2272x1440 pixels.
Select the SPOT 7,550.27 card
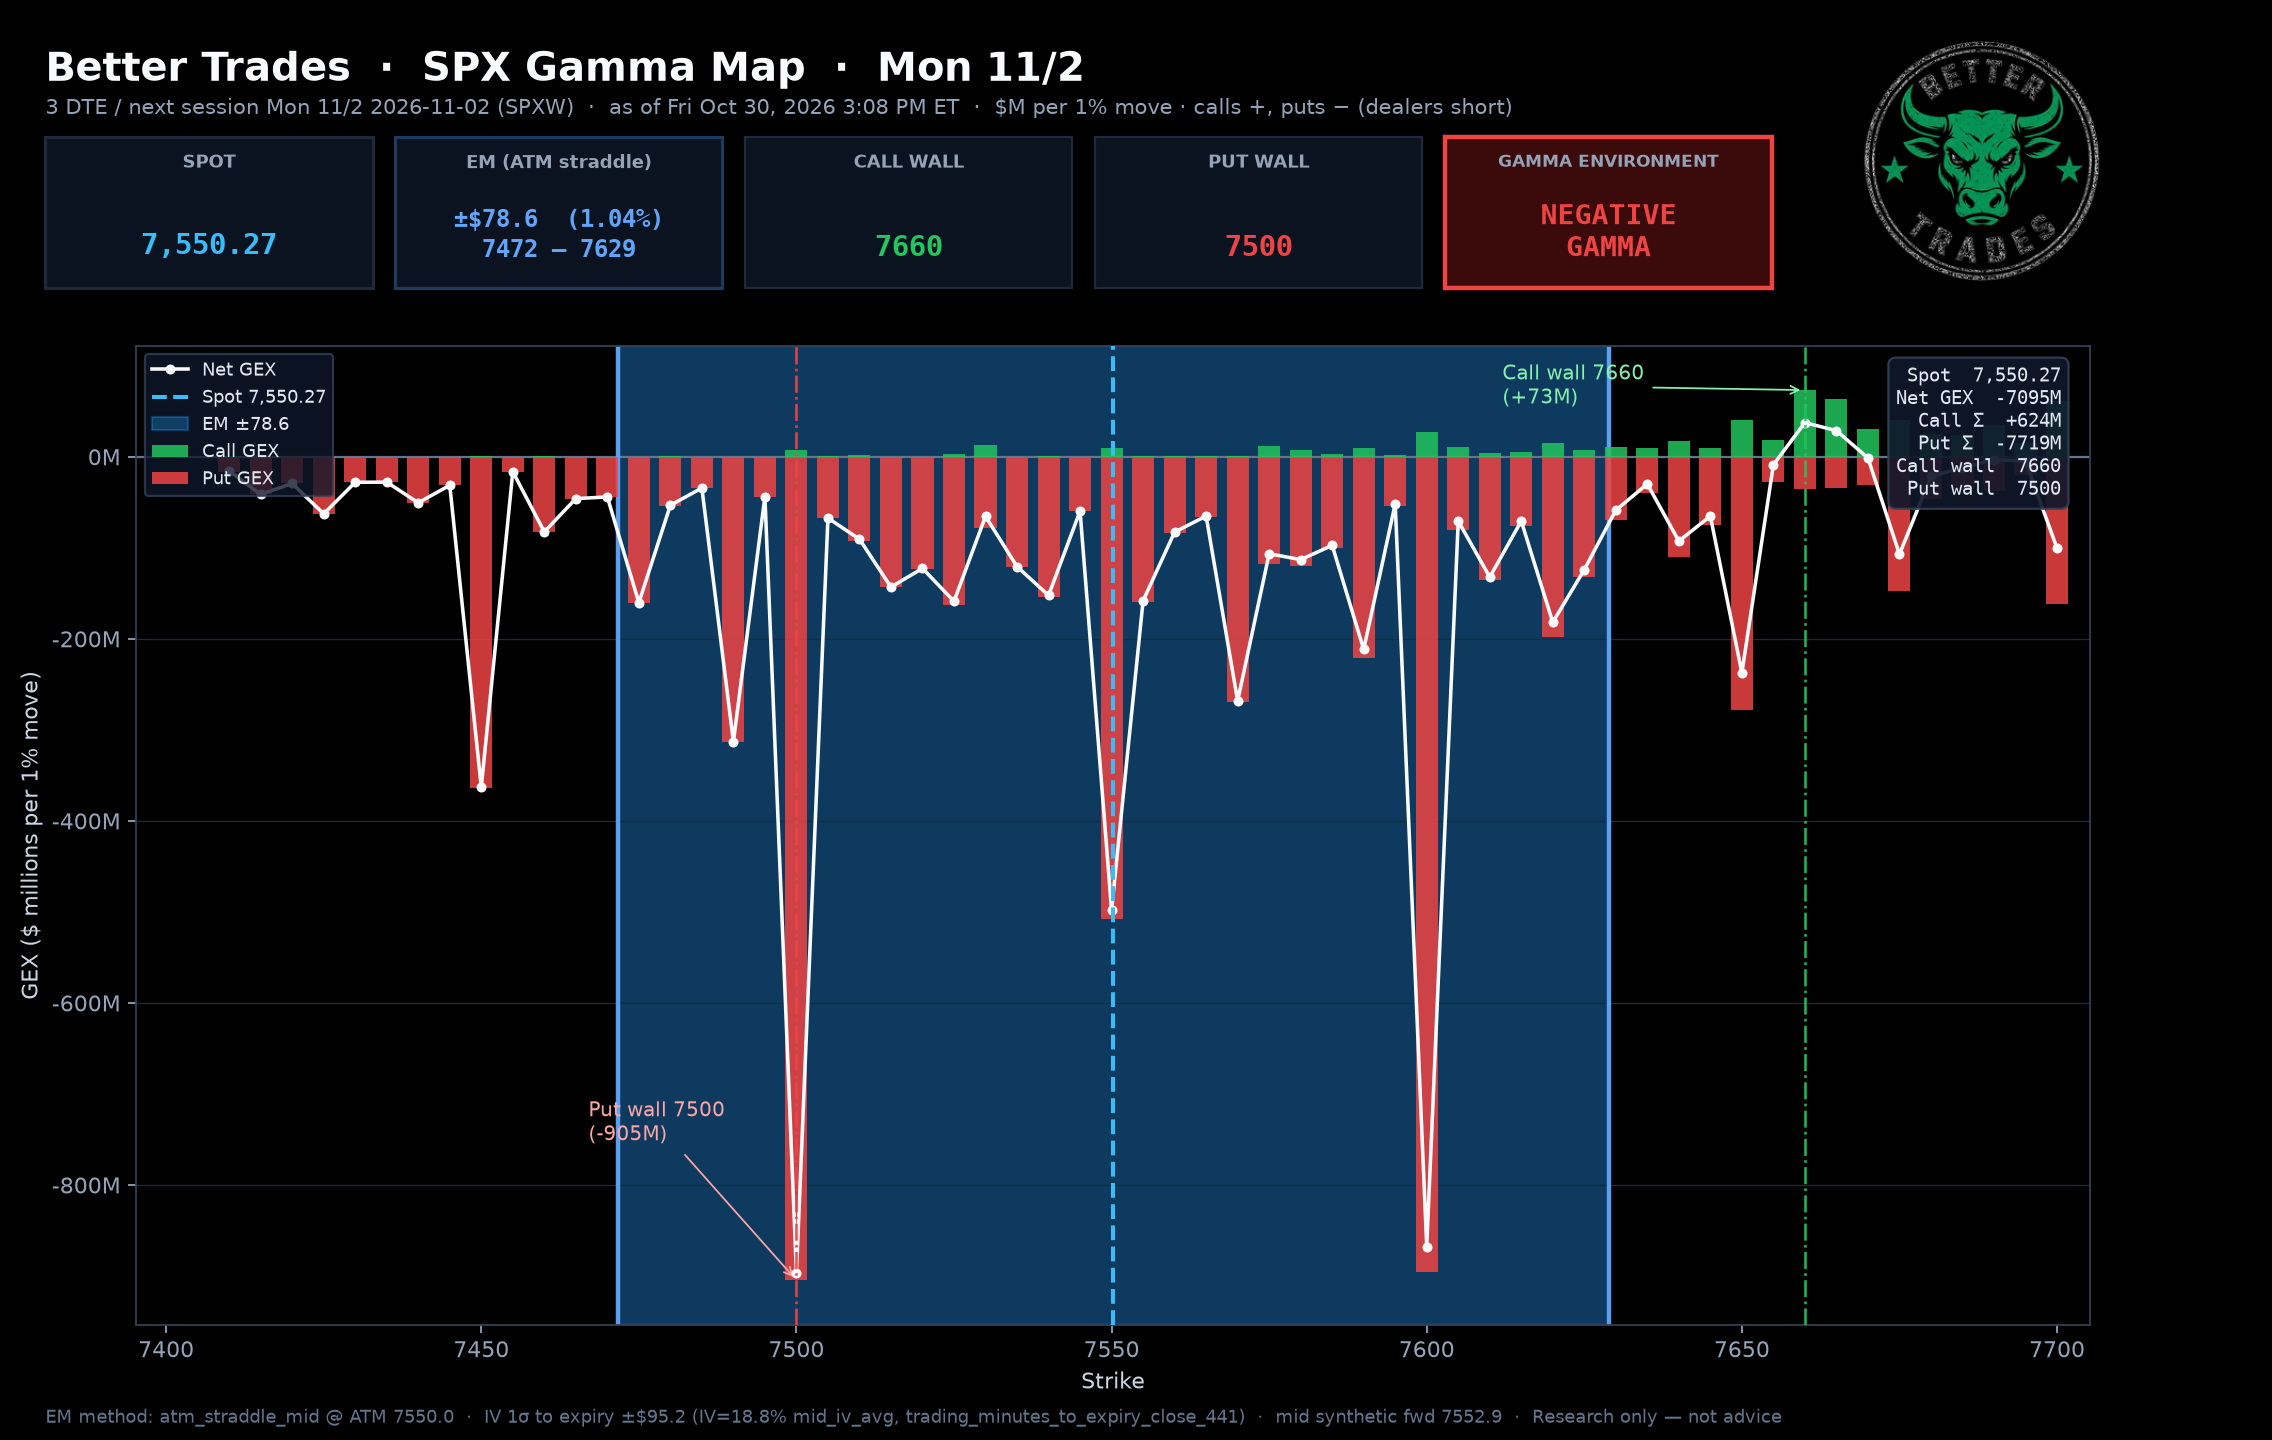209,213
